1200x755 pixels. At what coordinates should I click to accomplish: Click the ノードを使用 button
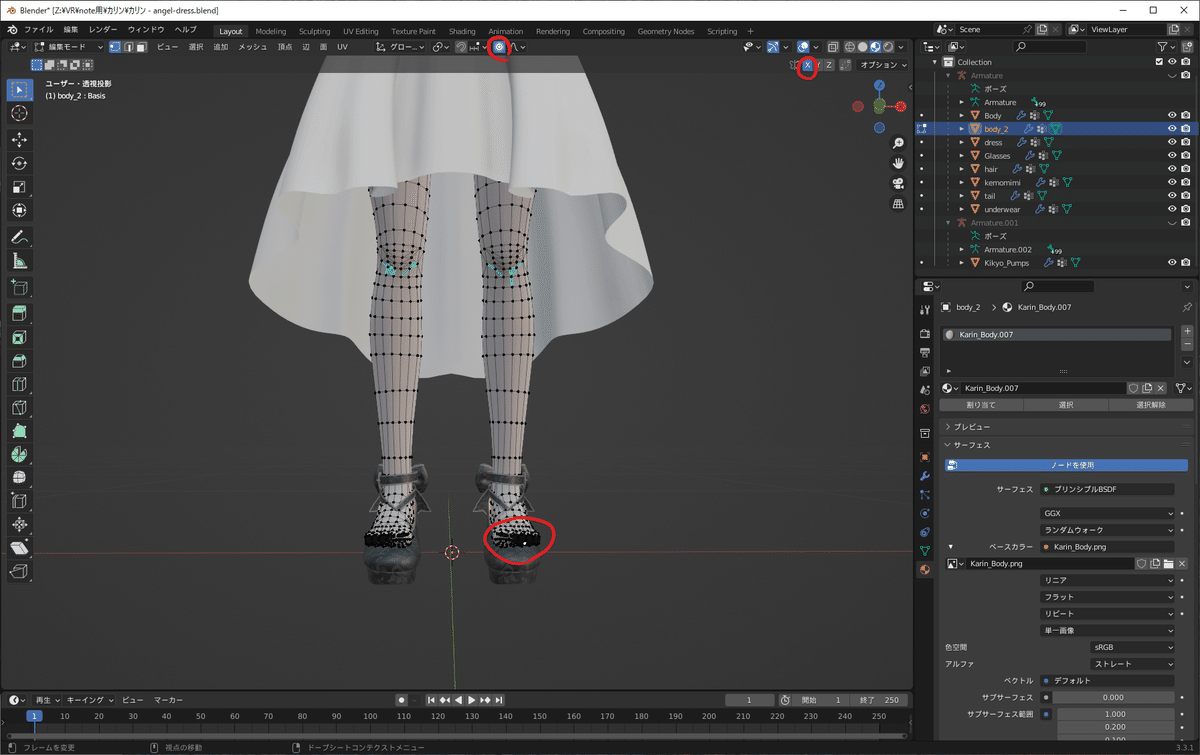point(1067,465)
